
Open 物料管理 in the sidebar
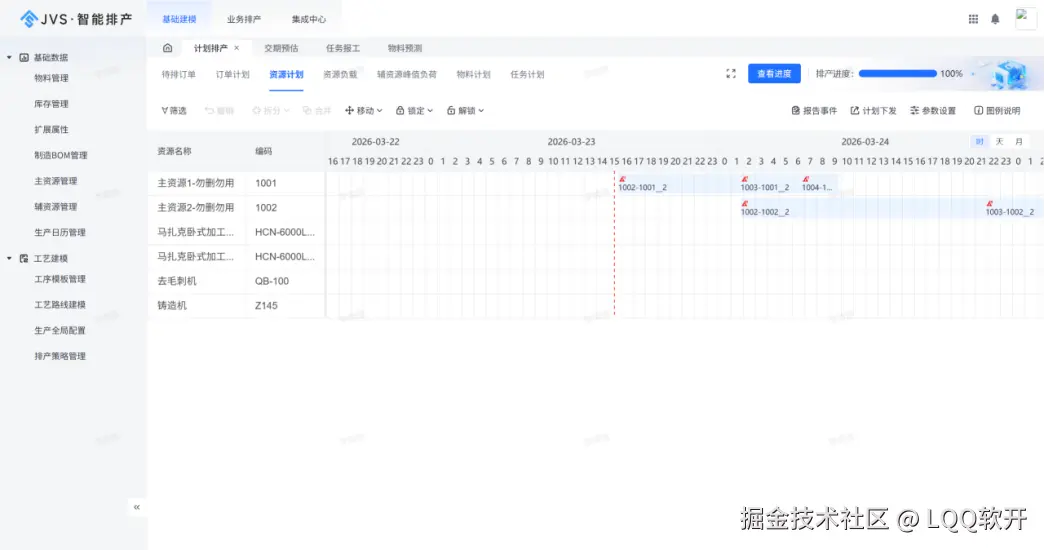[x=51, y=78]
